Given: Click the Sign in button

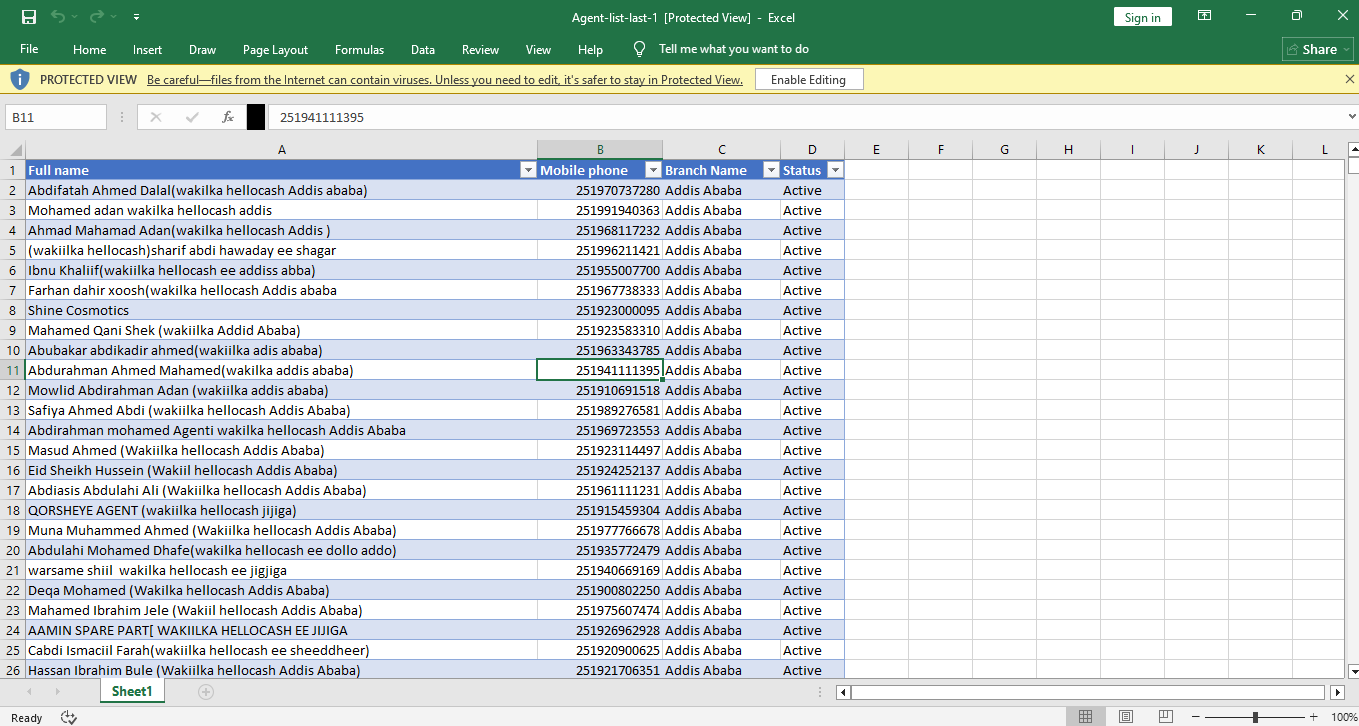Looking at the screenshot, I should 1142,17.
